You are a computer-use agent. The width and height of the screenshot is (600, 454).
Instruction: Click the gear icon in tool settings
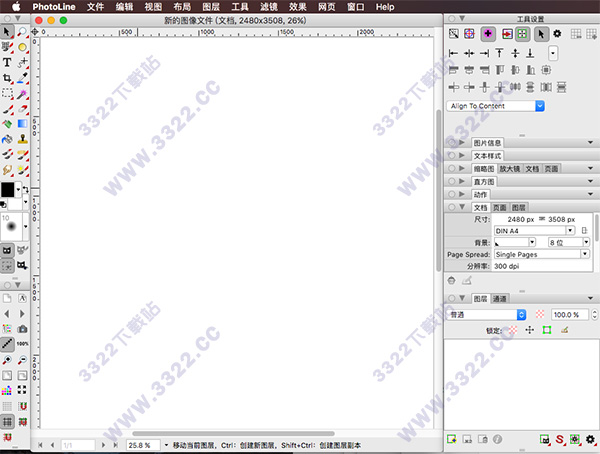557,34
